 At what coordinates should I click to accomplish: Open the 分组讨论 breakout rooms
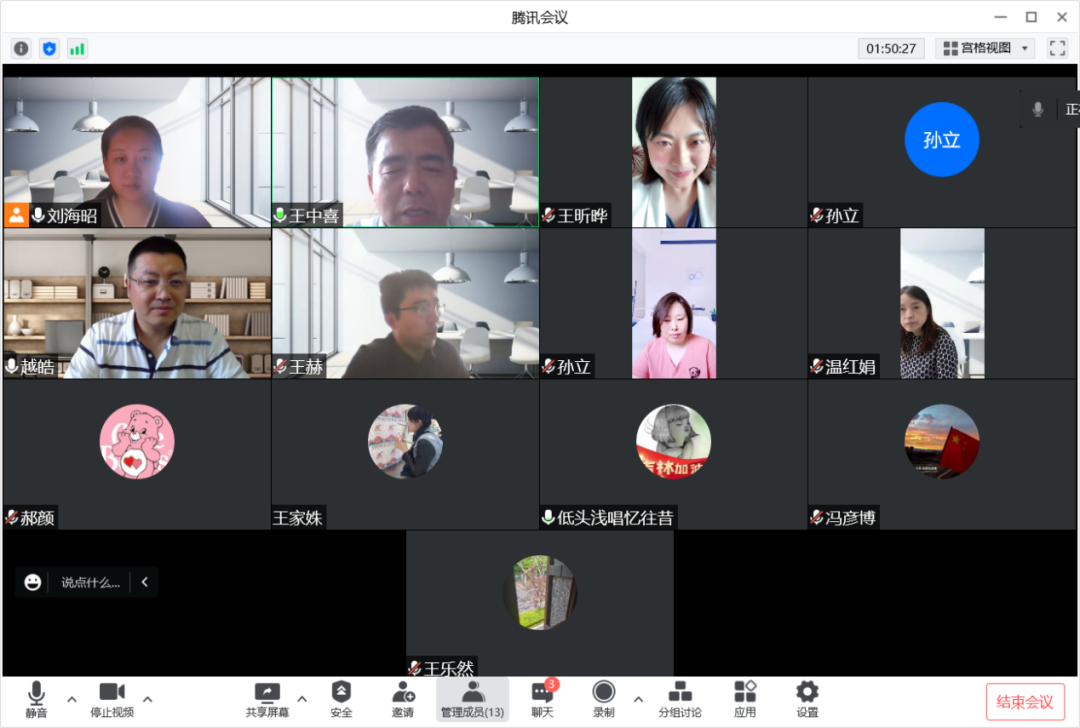[680, 698]
